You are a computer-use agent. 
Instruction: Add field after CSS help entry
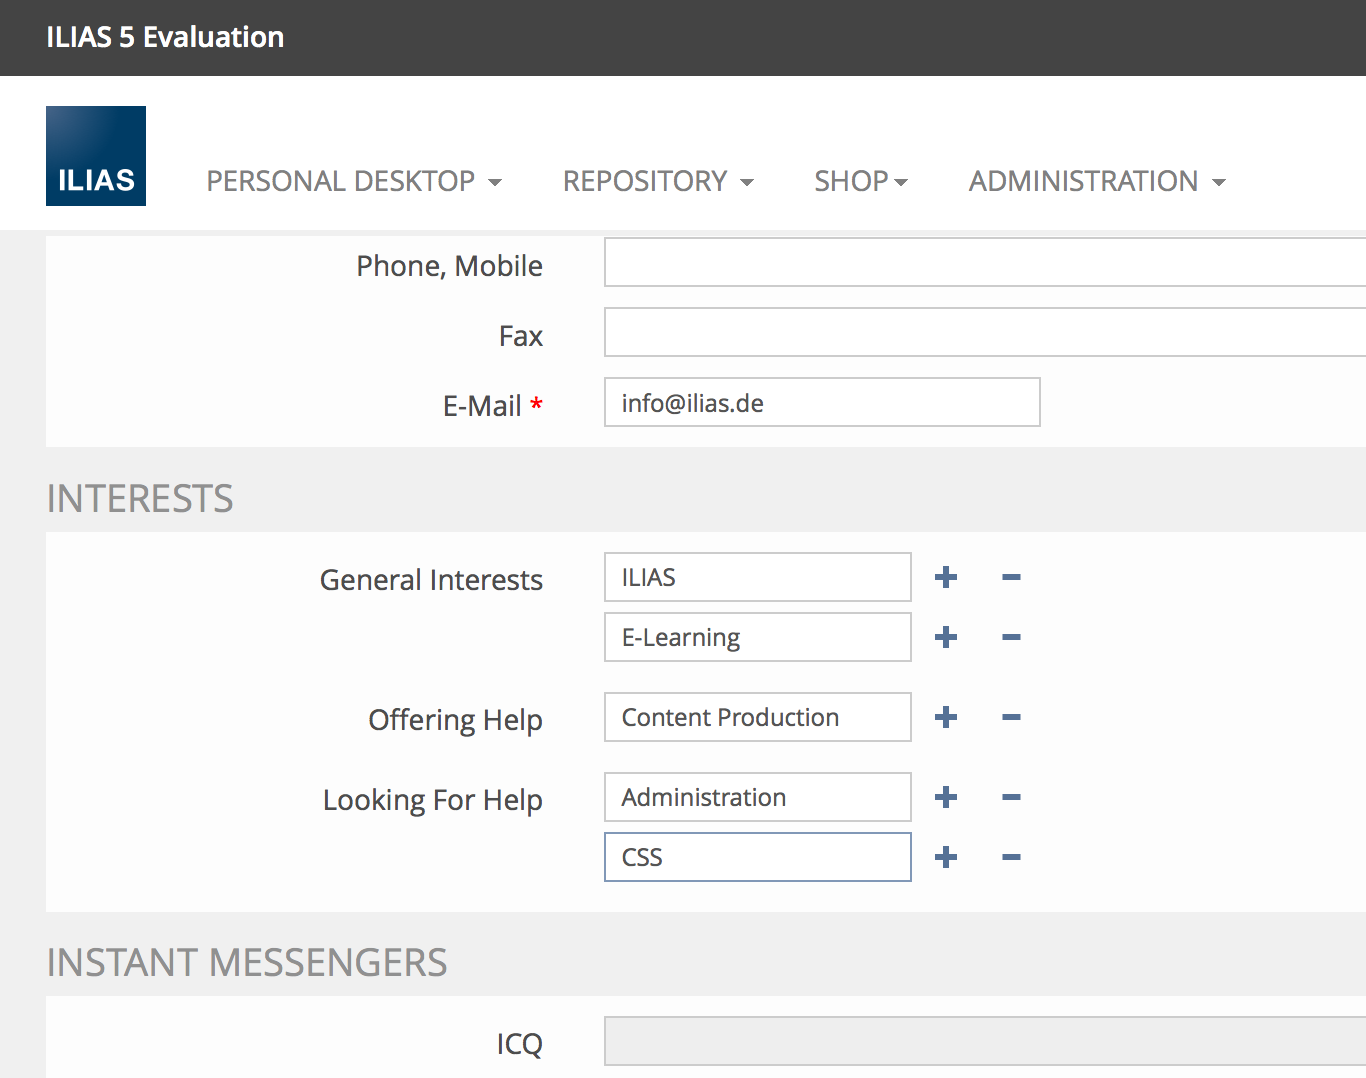tap(945, 857)
